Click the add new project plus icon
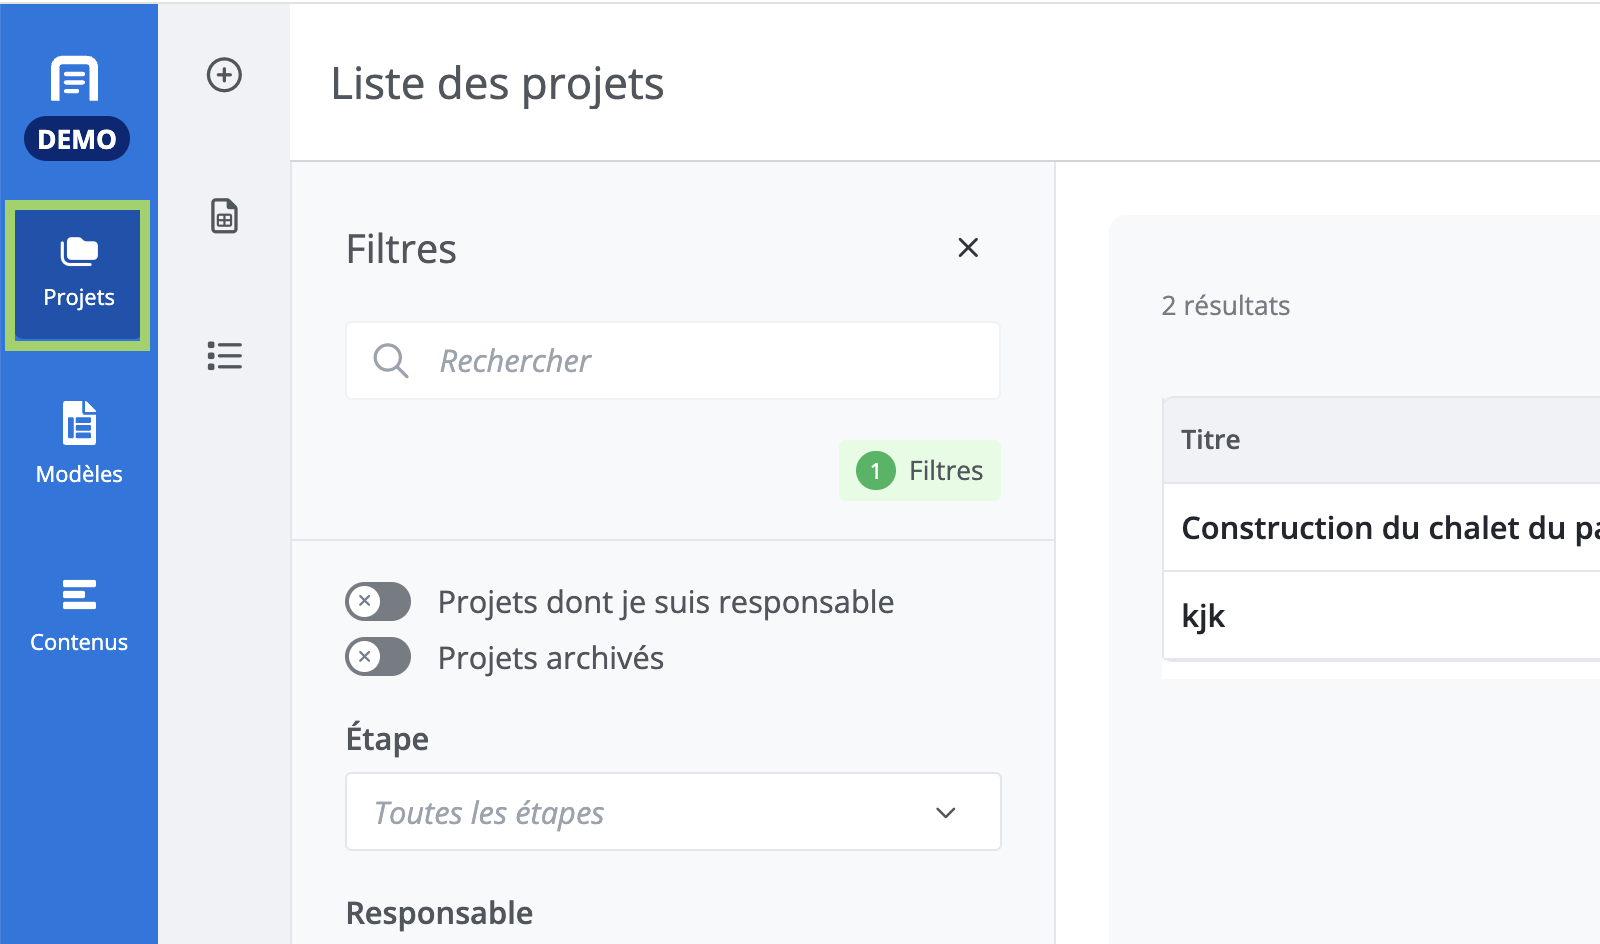The height and width of the screenshot is (944, 1600). coord(224,75)
